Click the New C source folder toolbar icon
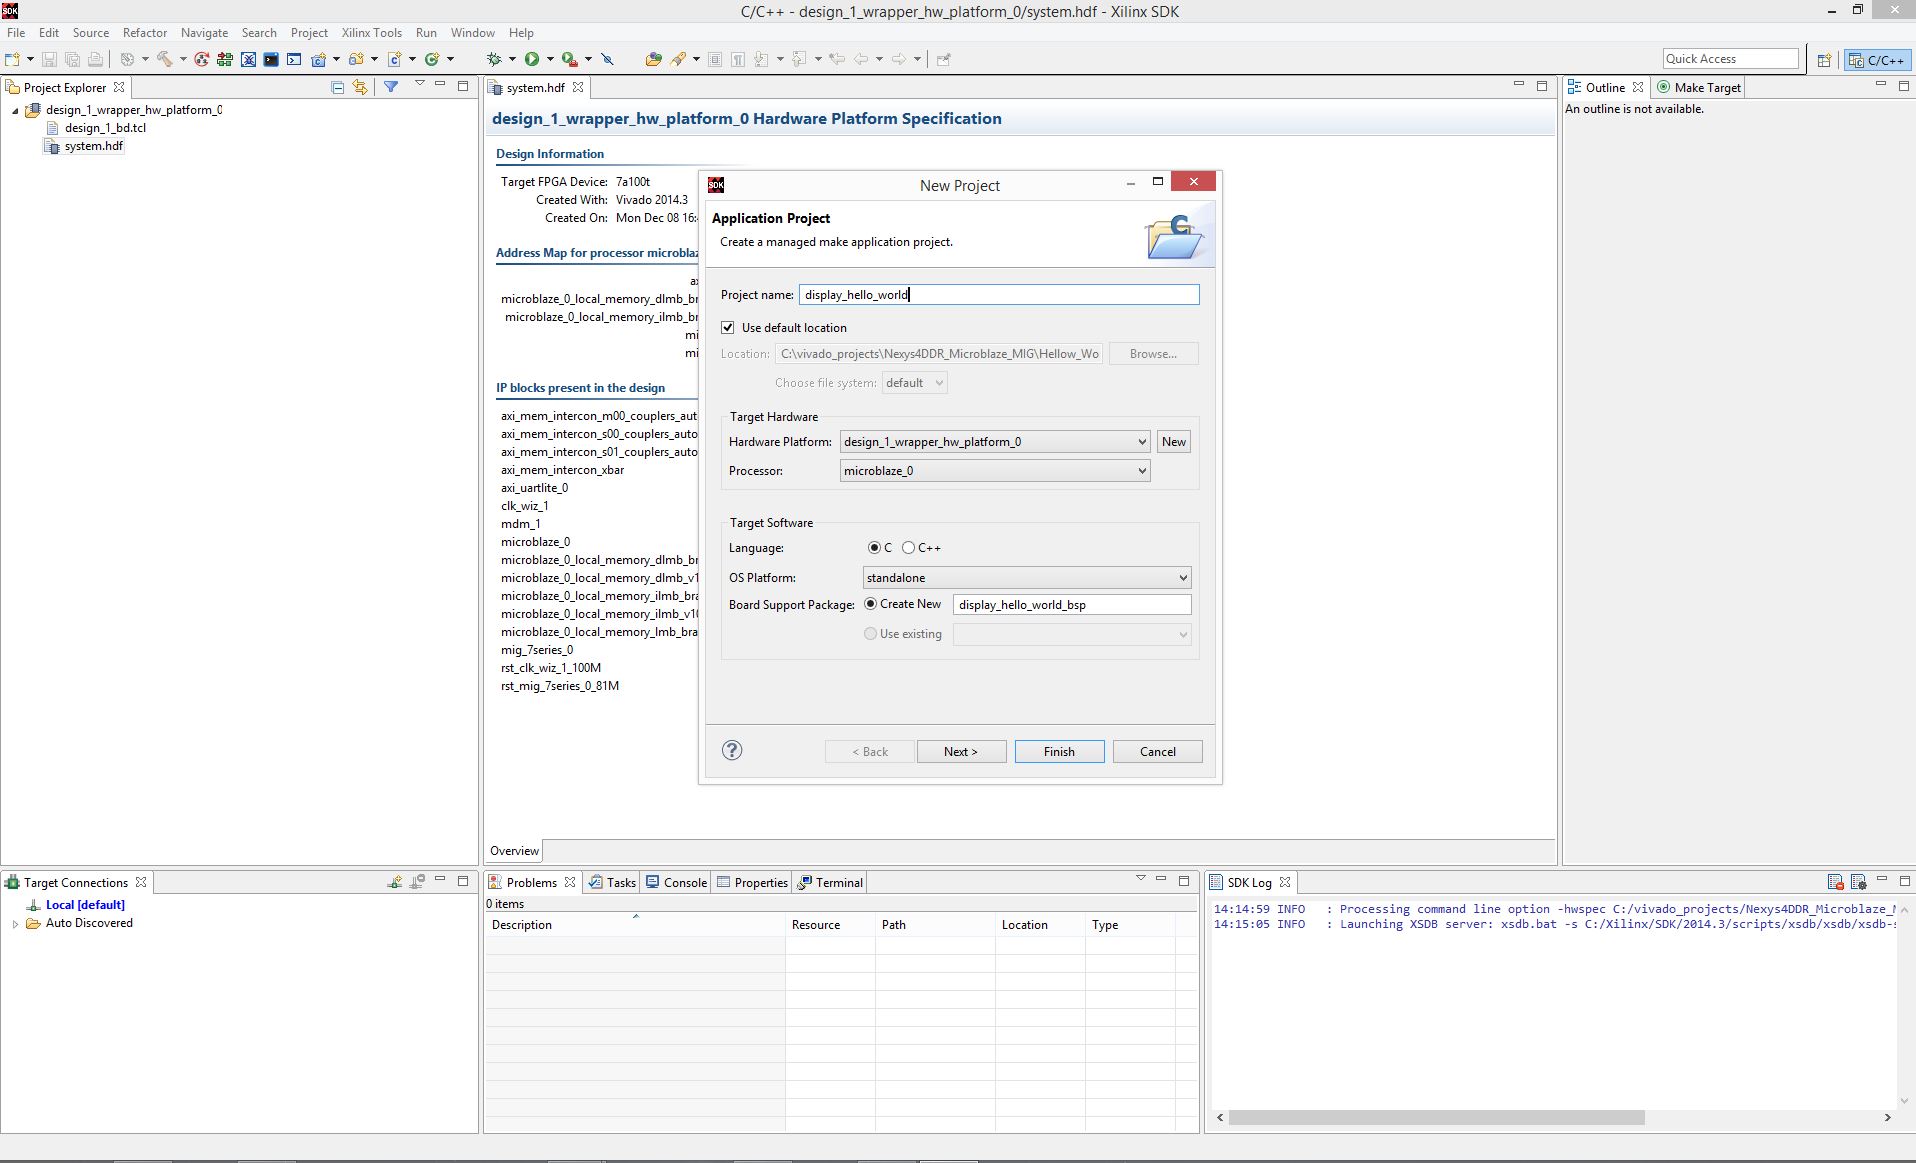Screen dimensions: 1916x1163 [x=356, y=59]
